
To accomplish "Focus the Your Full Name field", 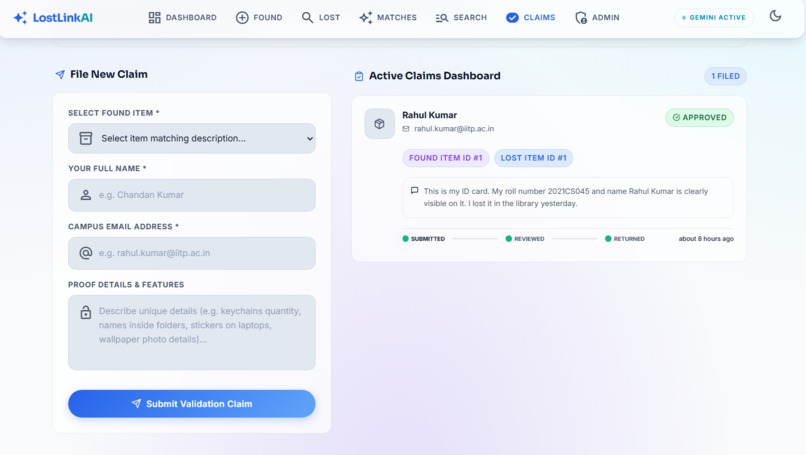I will tap(192, 195).
